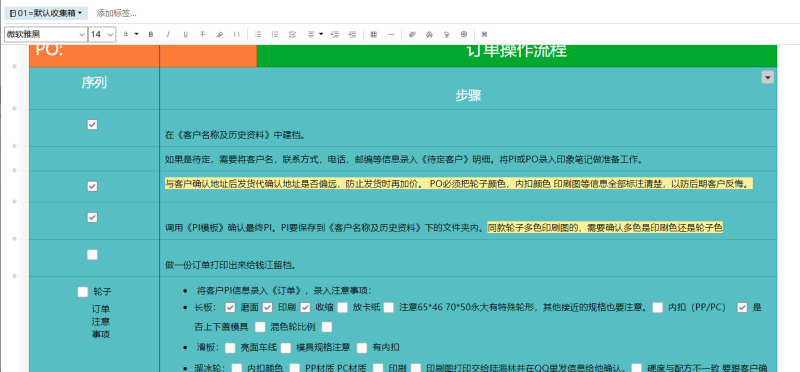
Task: Toggle bold formatting
Action: click(151, 34)
